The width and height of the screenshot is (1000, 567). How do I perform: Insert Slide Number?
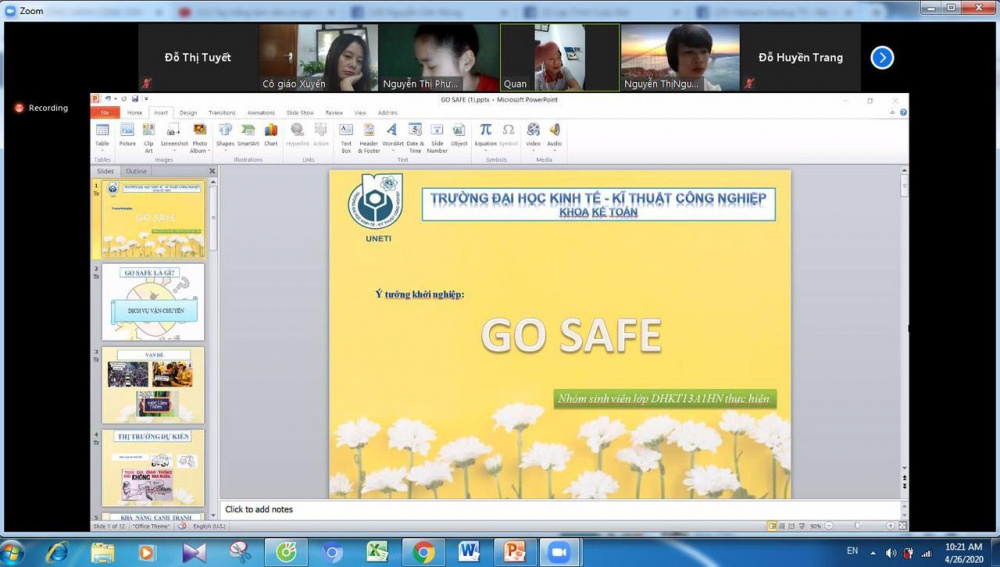tap(437, 136)
